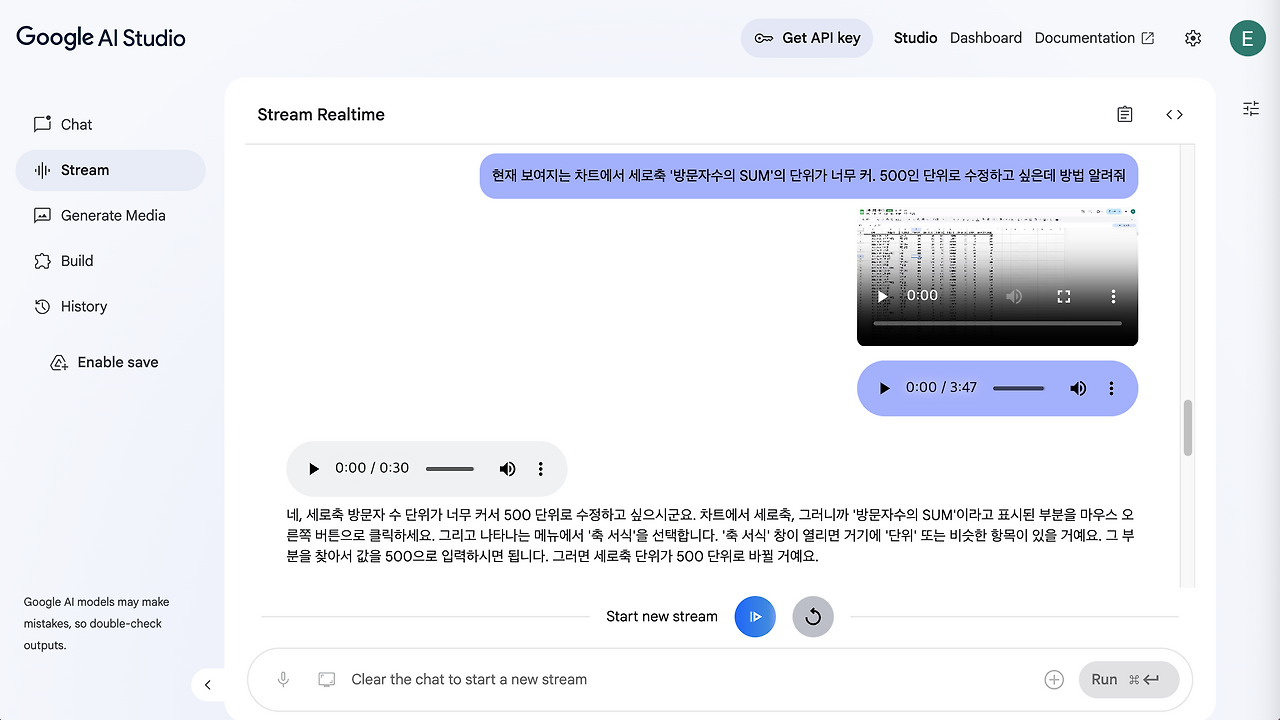Mute the 0:30 response audio player

507,468
